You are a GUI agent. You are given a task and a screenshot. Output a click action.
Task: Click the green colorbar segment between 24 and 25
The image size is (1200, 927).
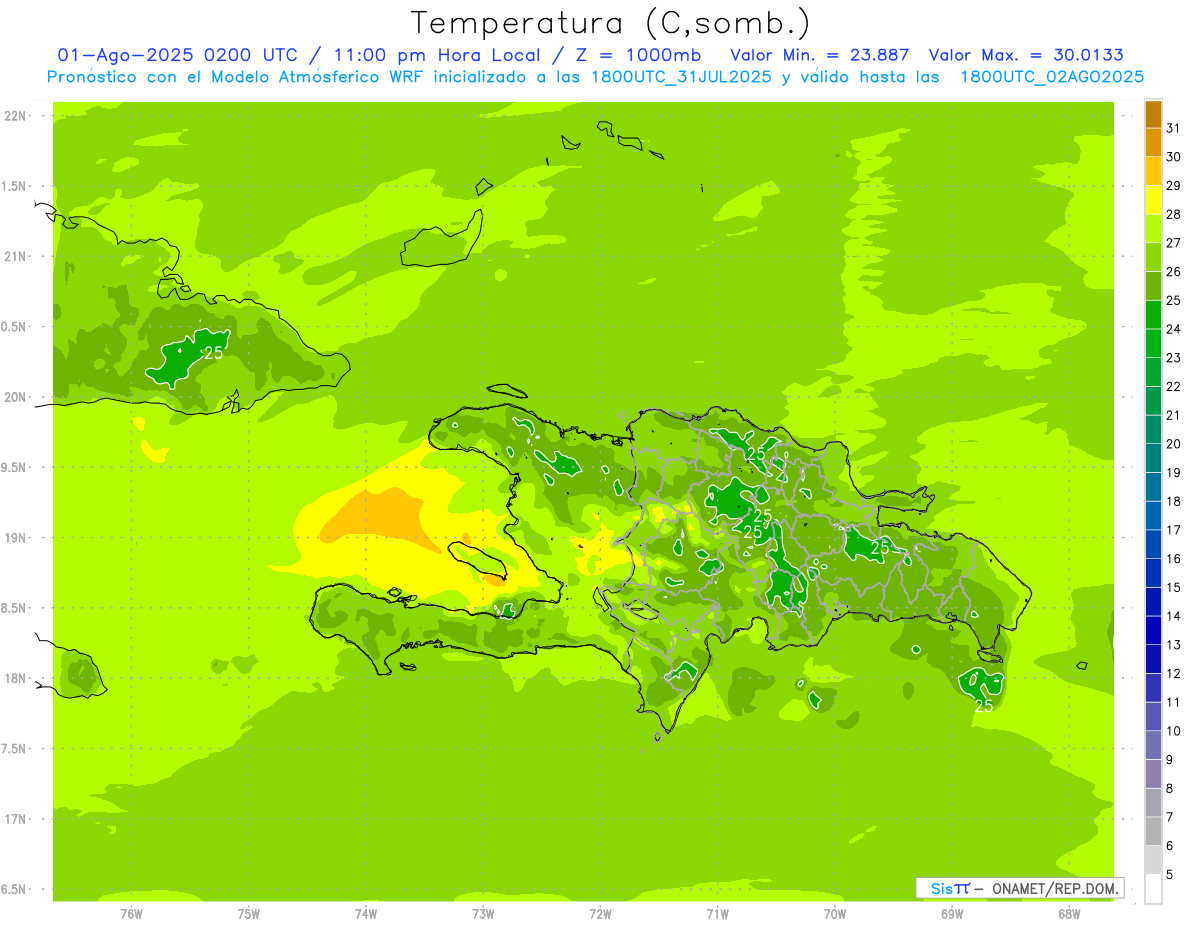click(1153, 315)
